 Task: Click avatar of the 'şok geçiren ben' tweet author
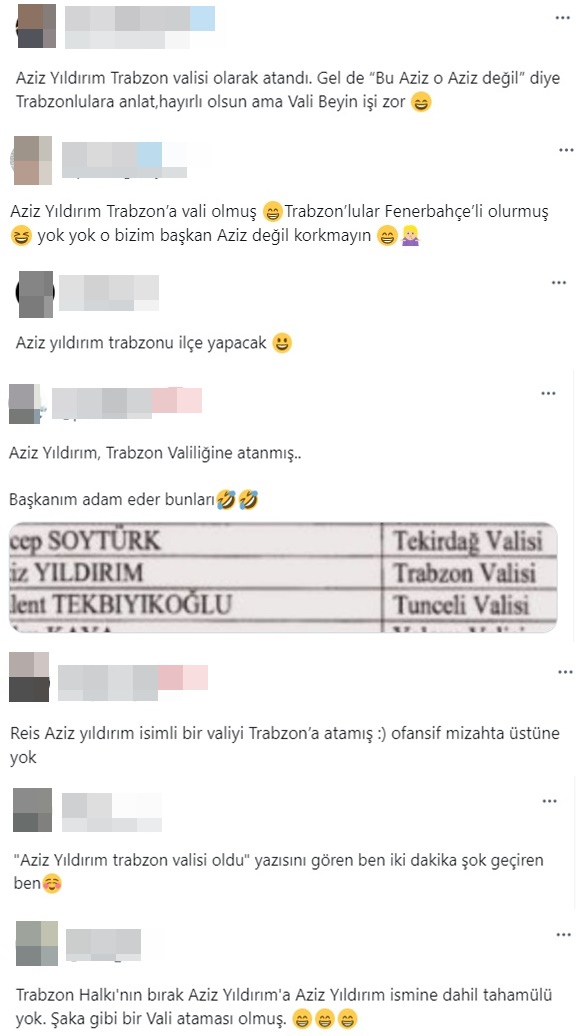(32, 809)
